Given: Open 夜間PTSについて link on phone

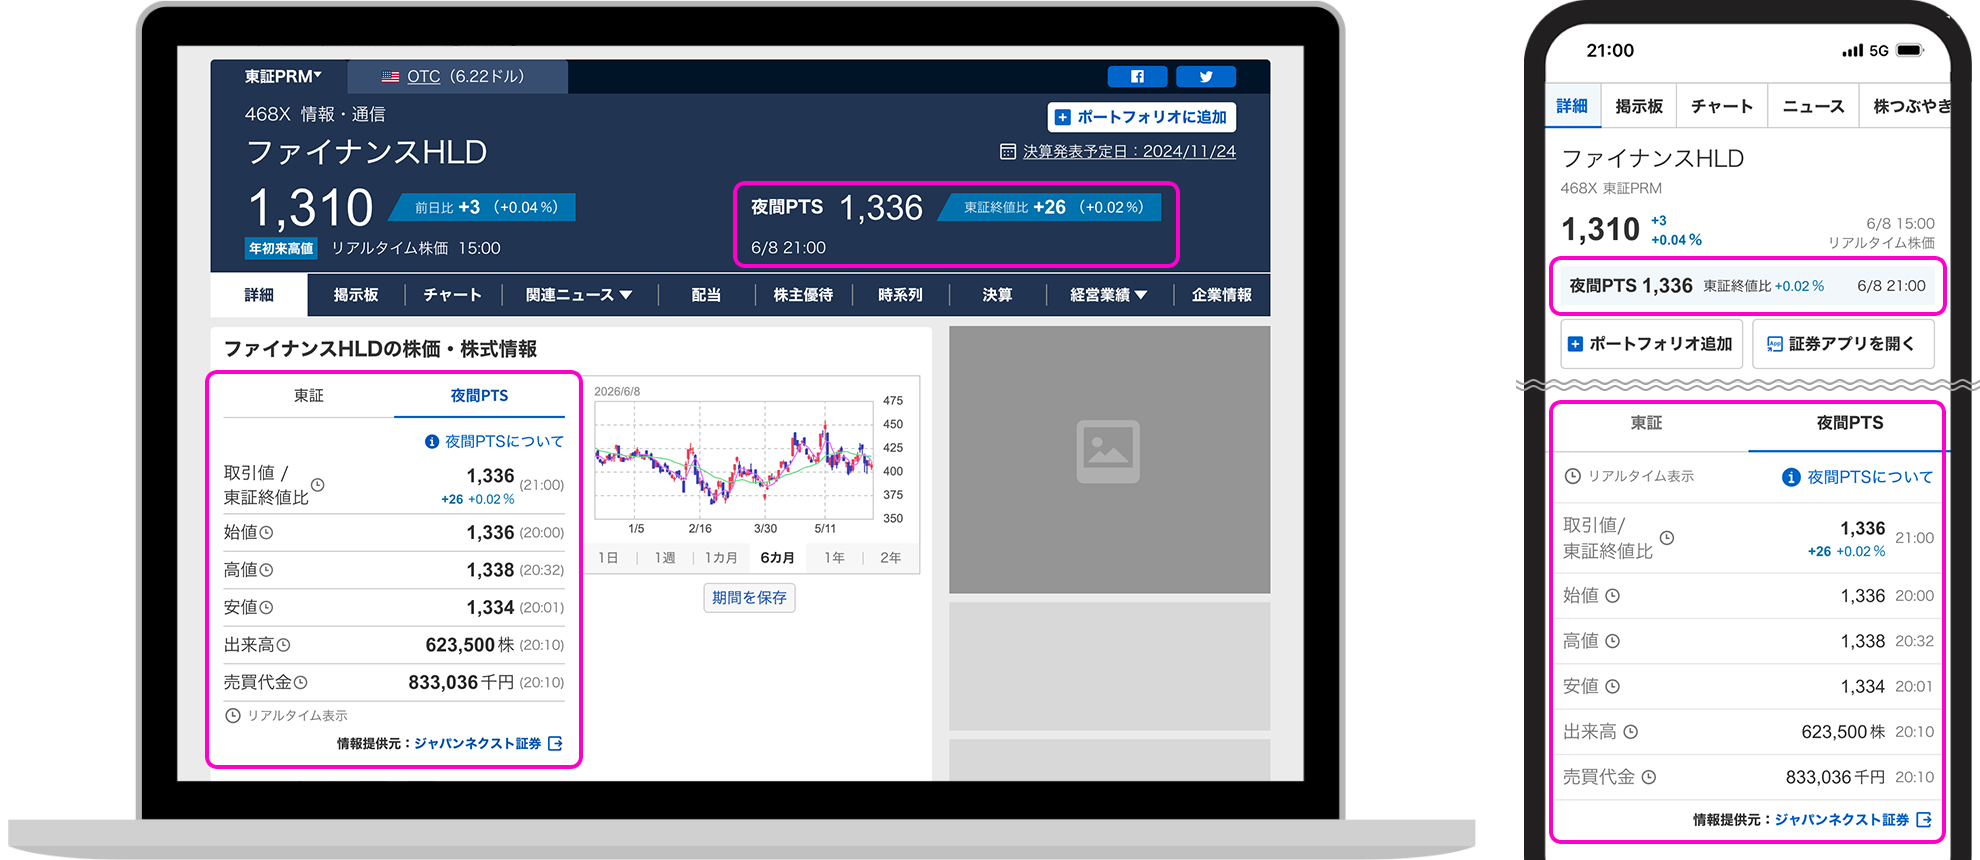Looking at the screenshot, I should [1870, 477].
